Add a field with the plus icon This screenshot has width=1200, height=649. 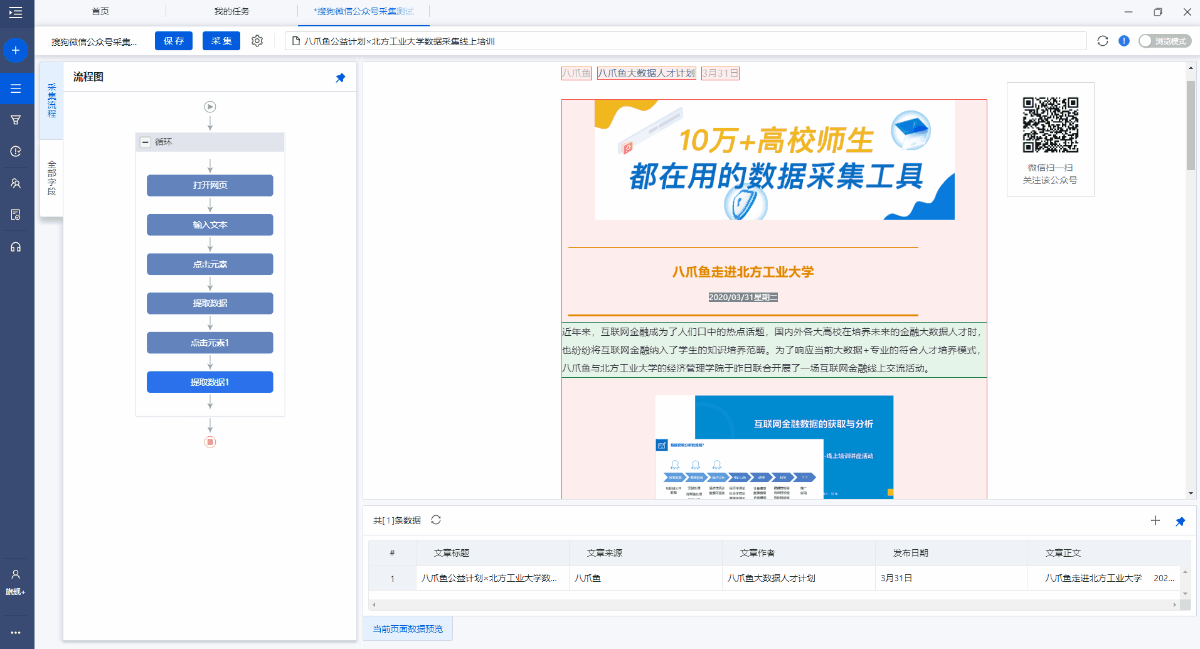coord(1156,521)
